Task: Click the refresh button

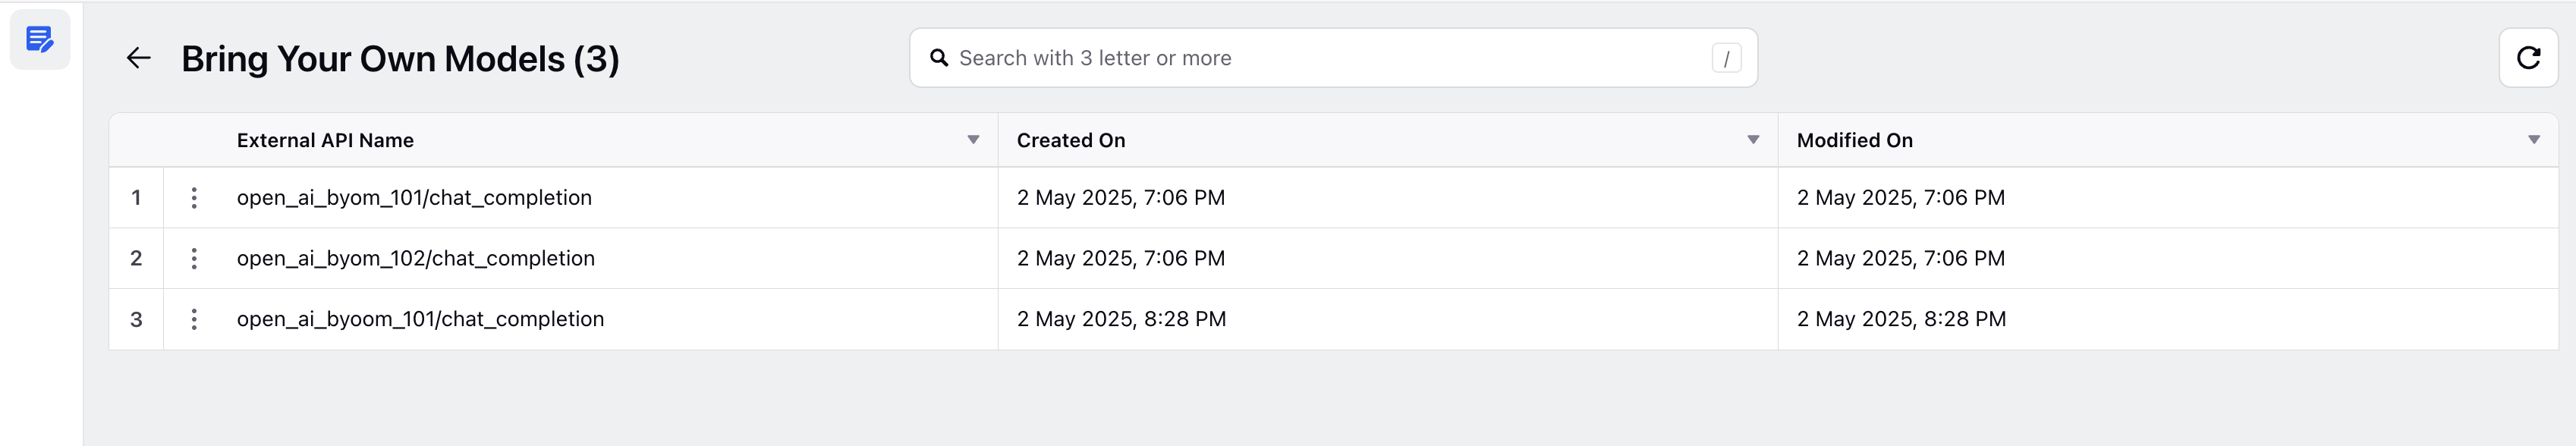Action: click(2528, 58)
